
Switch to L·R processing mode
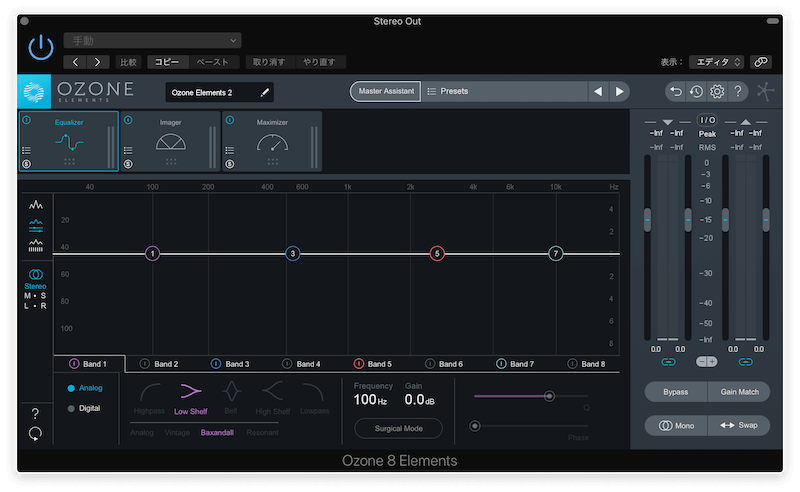point(35,306)
